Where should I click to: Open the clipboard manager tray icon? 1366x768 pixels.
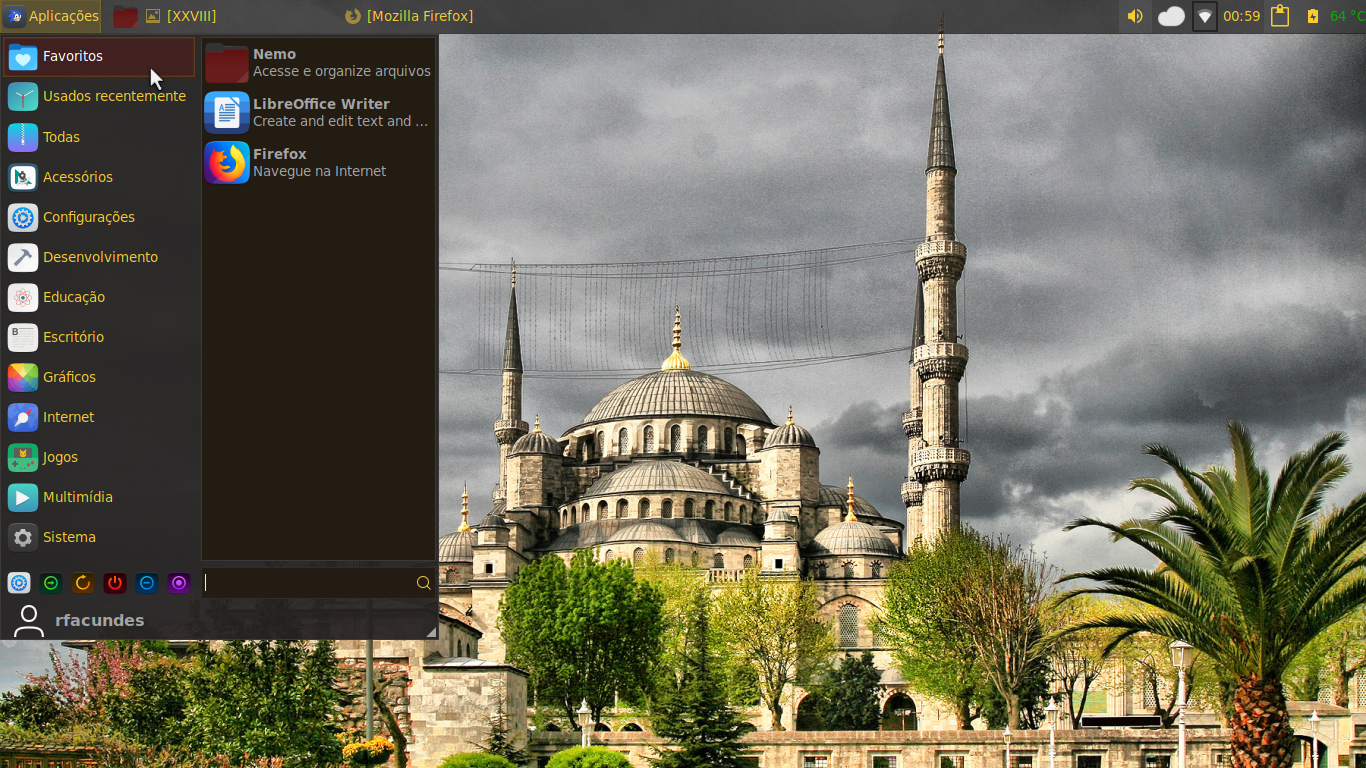1280,16
